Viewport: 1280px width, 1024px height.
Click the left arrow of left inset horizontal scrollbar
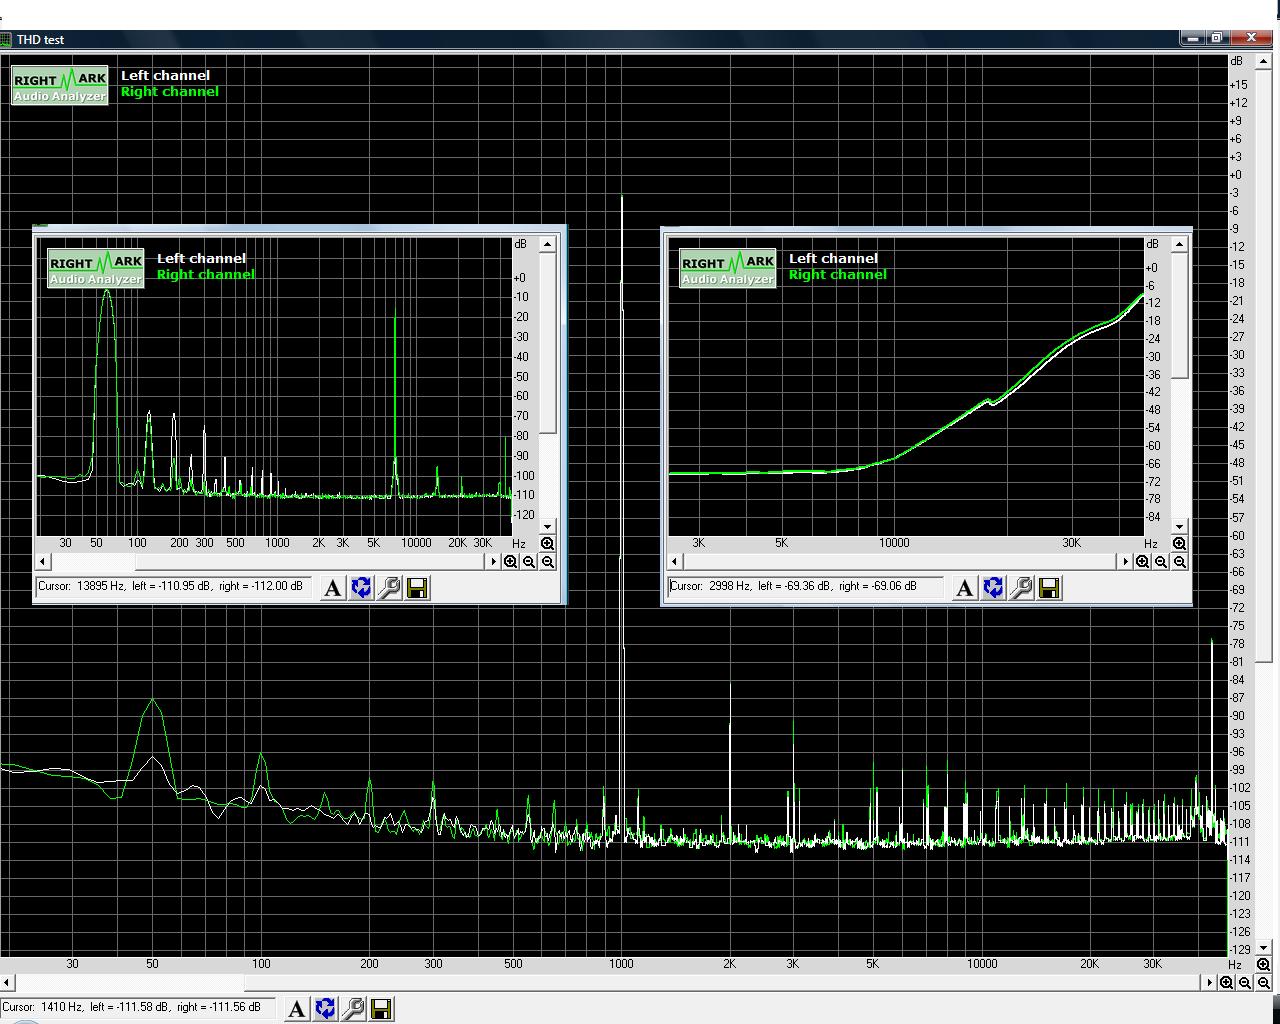point(43,562)
